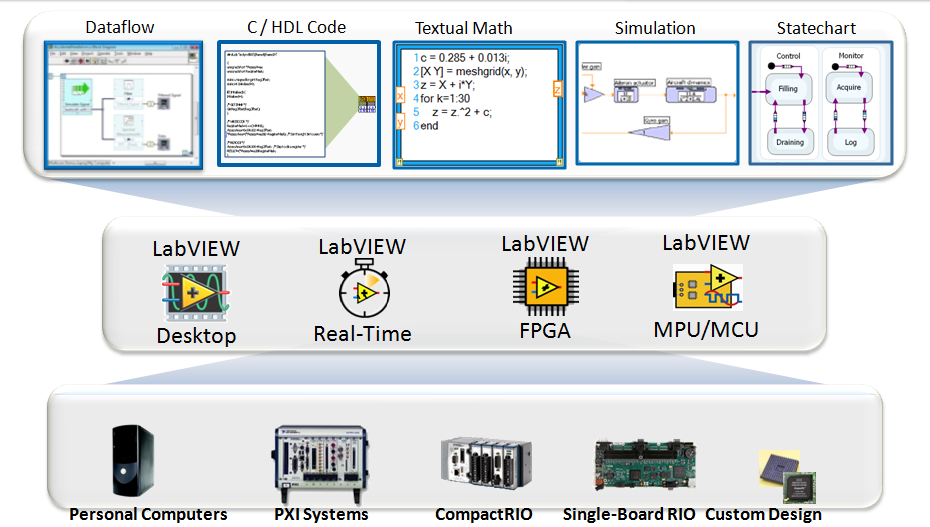Select the Custom Design chip image
The height and width of the screenshot is (527, 930).
pyautogui.click(x=788, y=477)
